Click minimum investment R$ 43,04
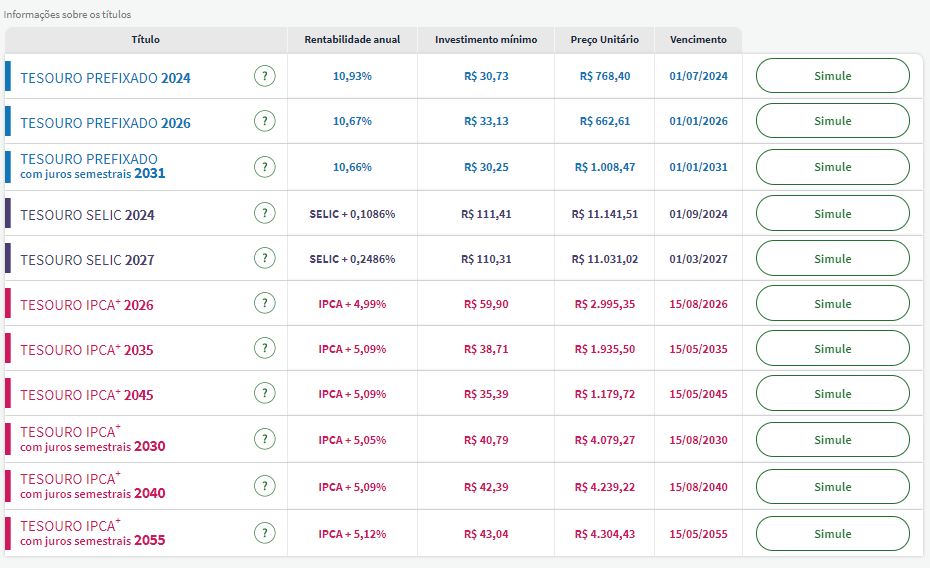The height and width of the screenshot is (568, 930). (x=486, y=534)
